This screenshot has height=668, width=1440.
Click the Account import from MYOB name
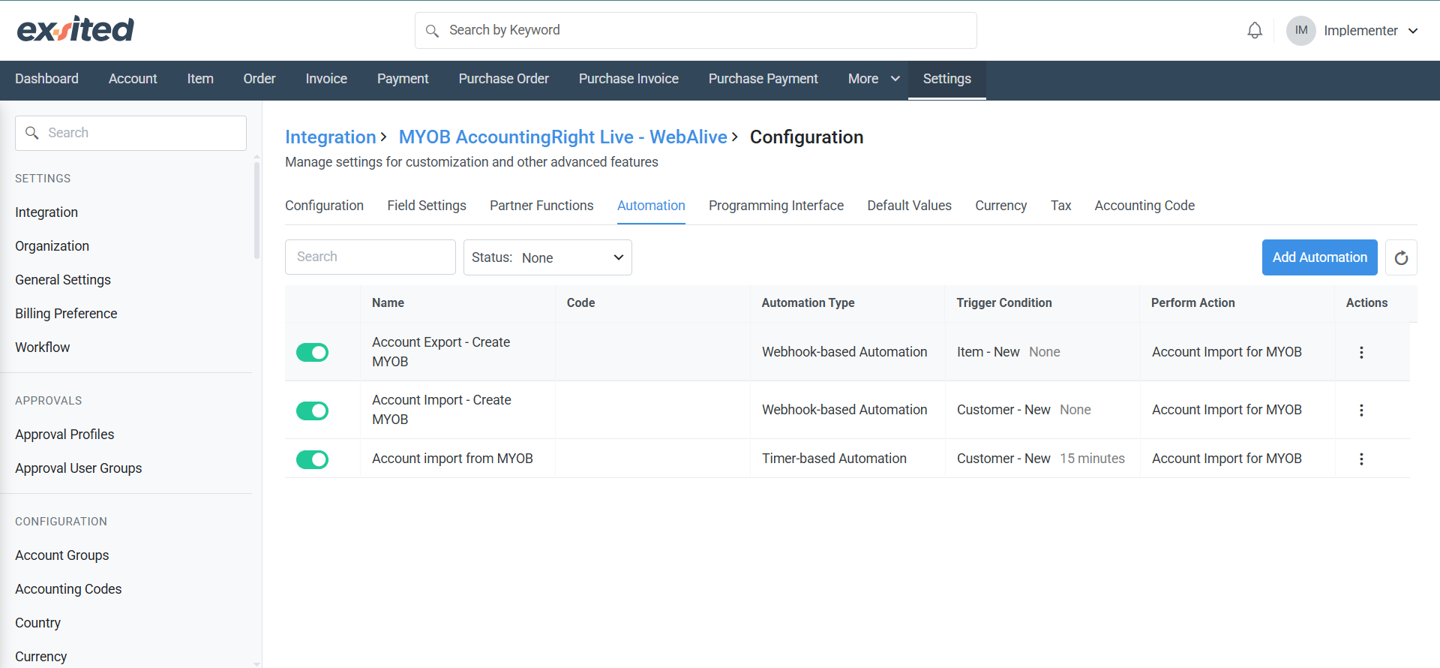tap(452, 459)
